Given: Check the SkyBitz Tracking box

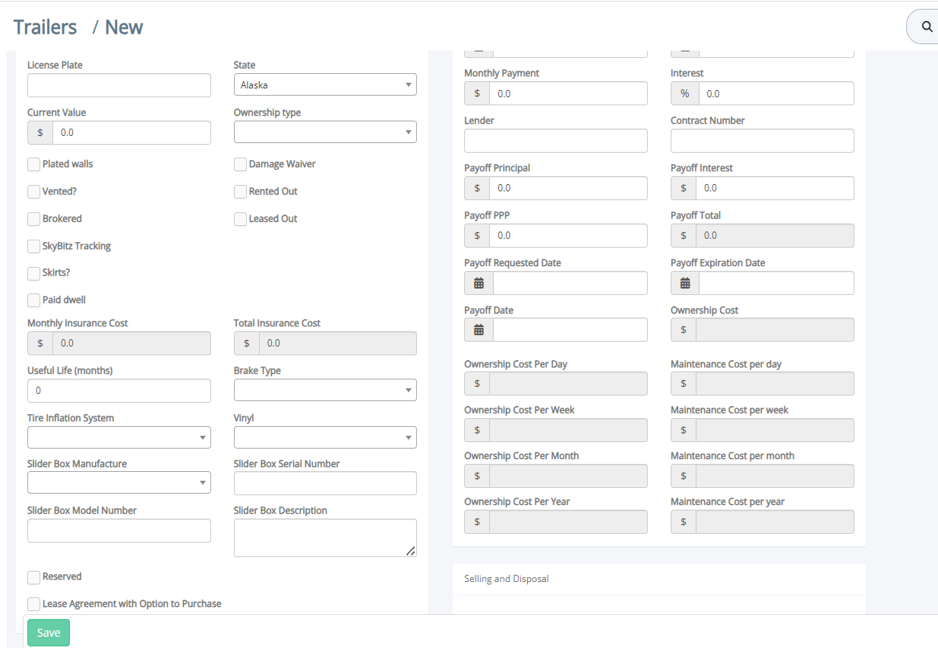Looking at the screenshot, I should [34, 246].
